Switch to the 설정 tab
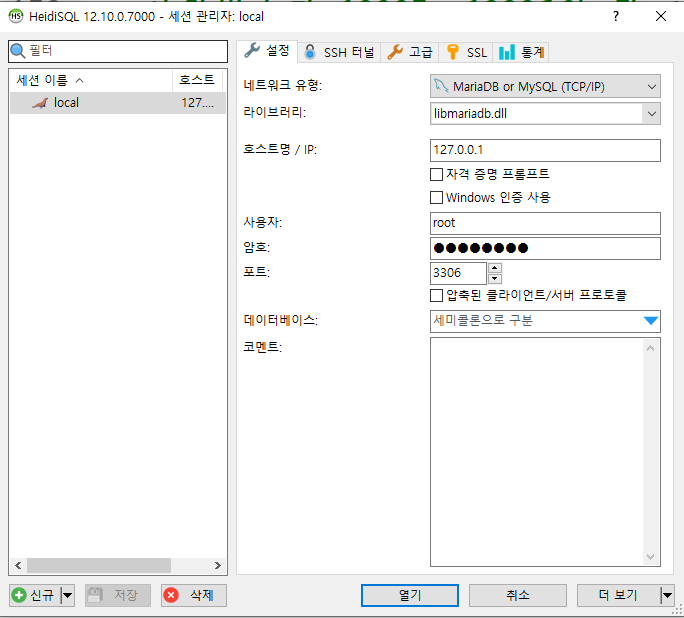 click(267, 51)
